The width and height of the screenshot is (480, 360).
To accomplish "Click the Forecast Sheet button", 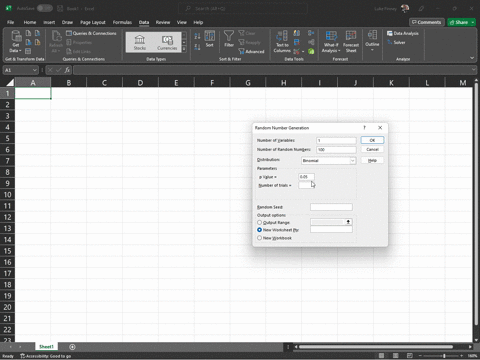I will click(x=351, y=42).
